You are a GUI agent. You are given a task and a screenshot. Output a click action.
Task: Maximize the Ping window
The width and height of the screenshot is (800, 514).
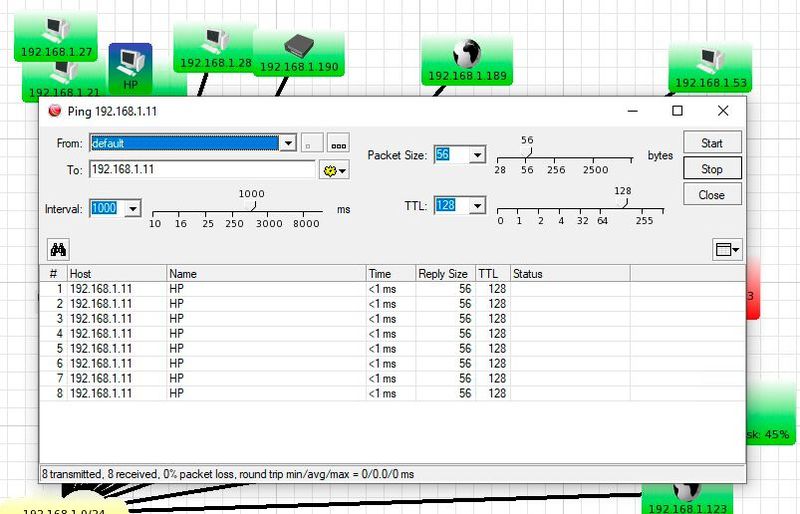click(x=677, y=111)
